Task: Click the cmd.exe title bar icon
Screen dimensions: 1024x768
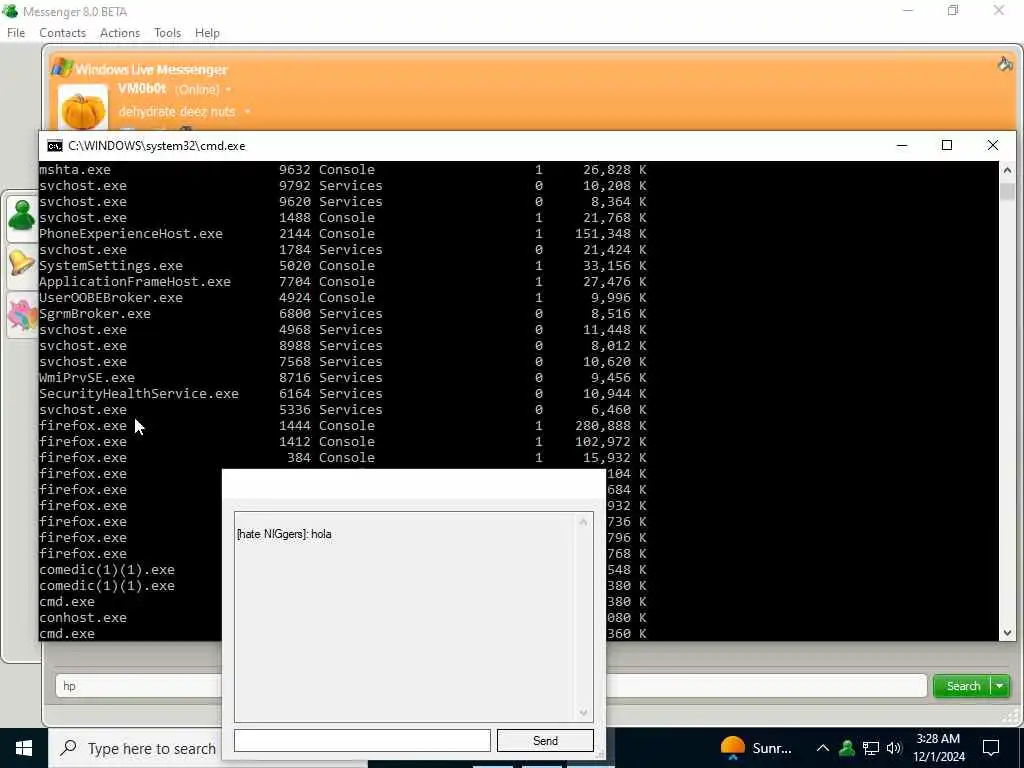Action: pos(55,146)
